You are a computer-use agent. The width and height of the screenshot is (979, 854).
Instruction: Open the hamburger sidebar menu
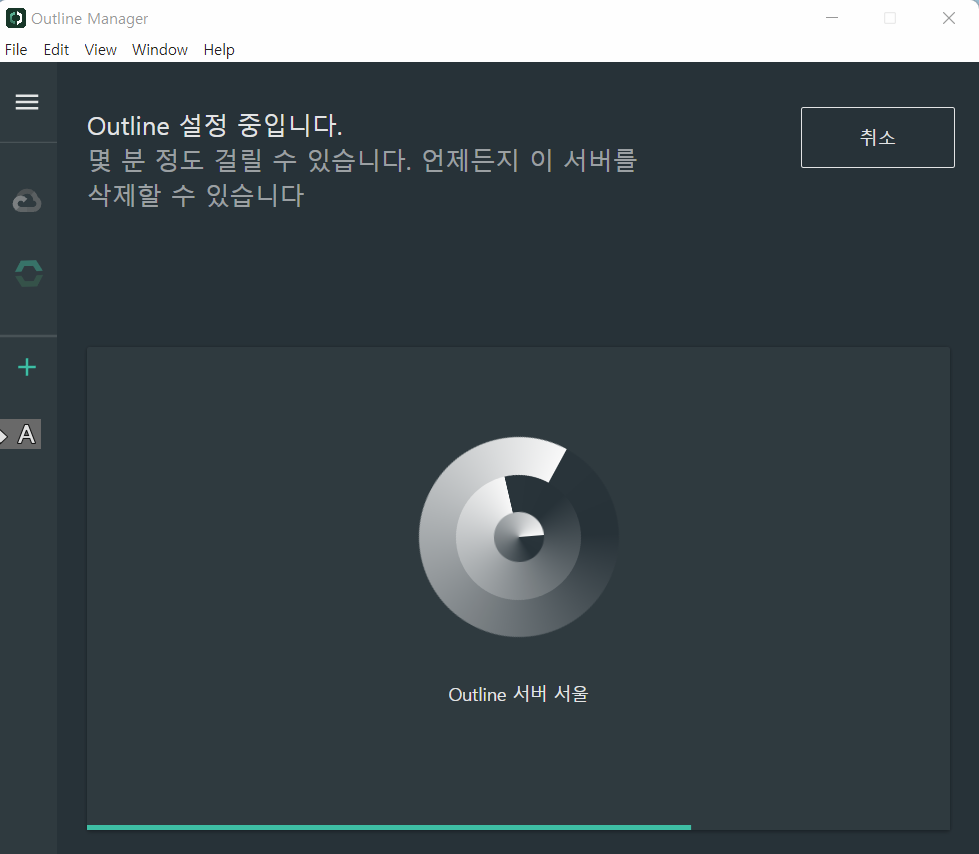coord(27,102)
